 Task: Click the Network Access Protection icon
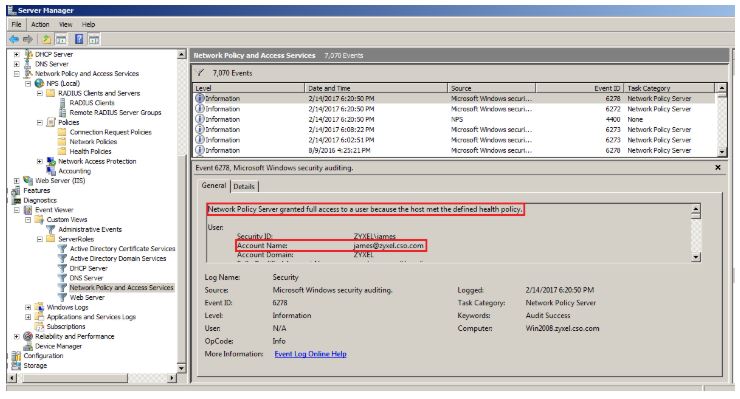[x=51, y=161]
